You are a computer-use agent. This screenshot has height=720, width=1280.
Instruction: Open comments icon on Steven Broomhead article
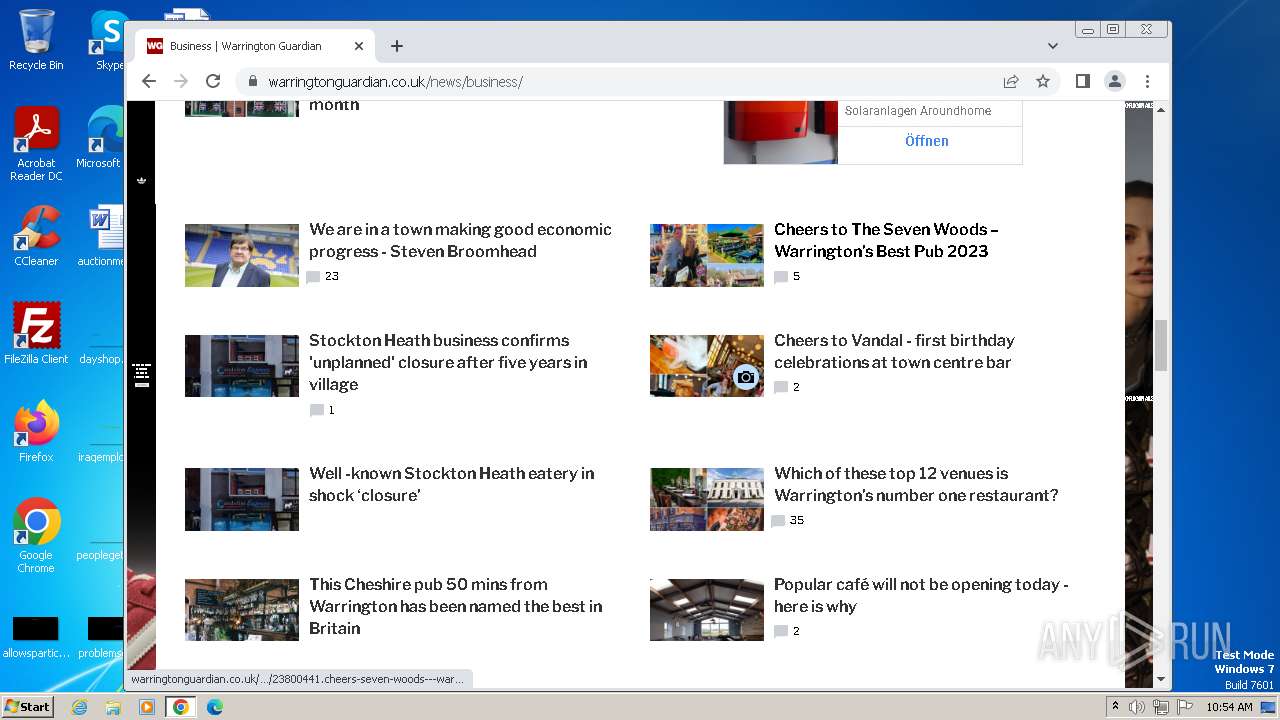(x=314, y=277)
